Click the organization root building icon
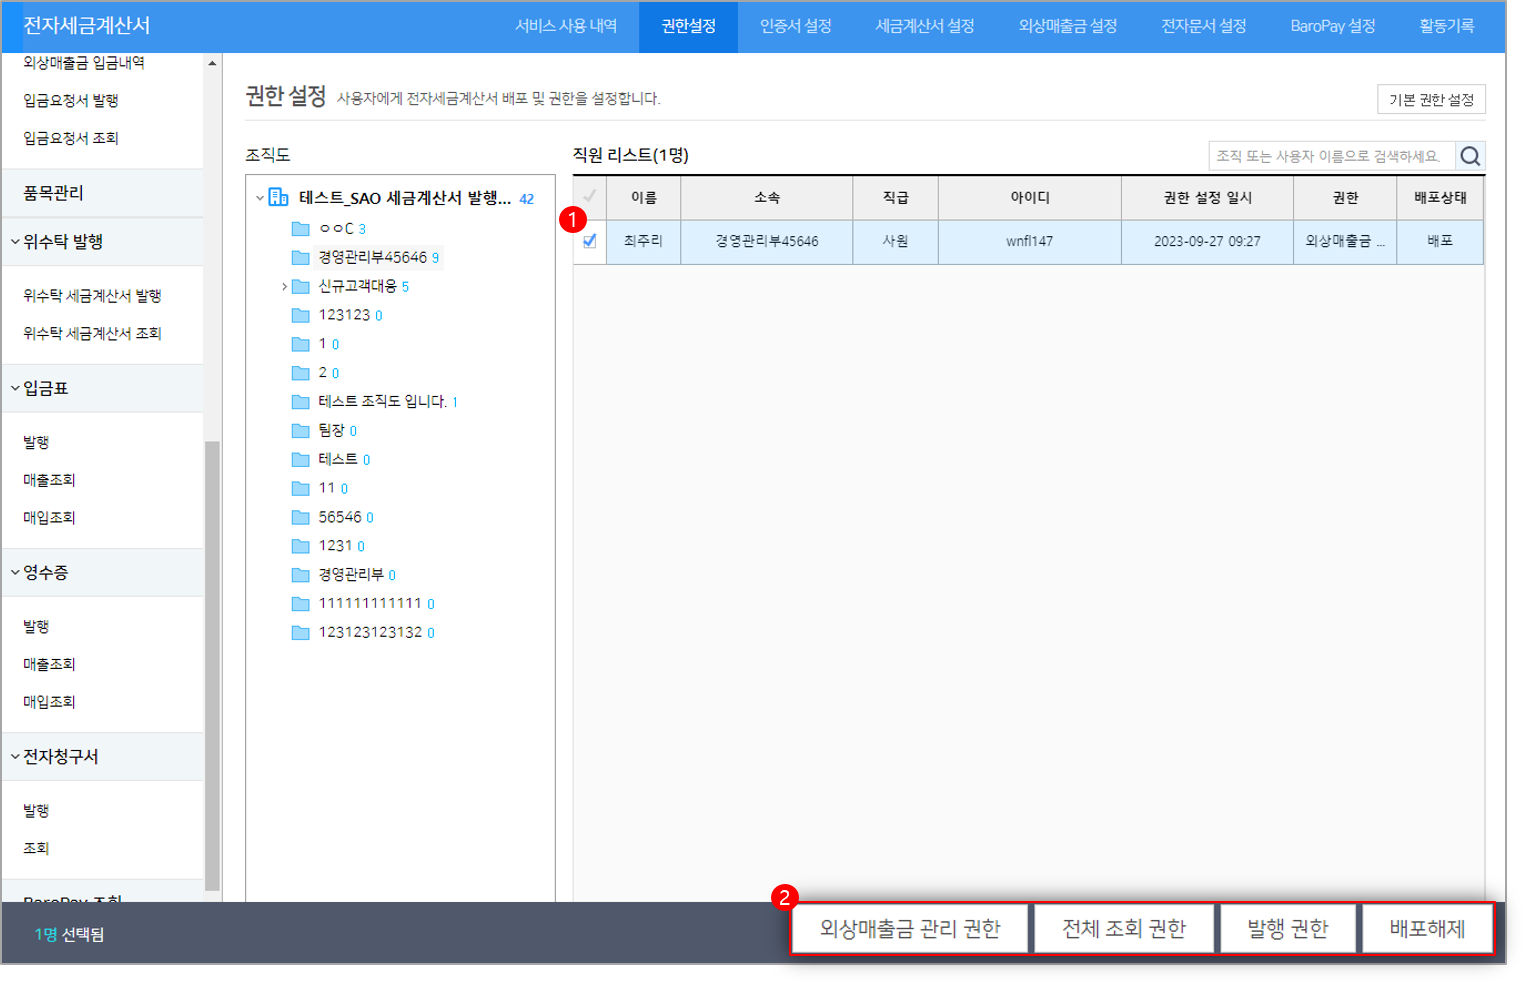 [279, 198]
